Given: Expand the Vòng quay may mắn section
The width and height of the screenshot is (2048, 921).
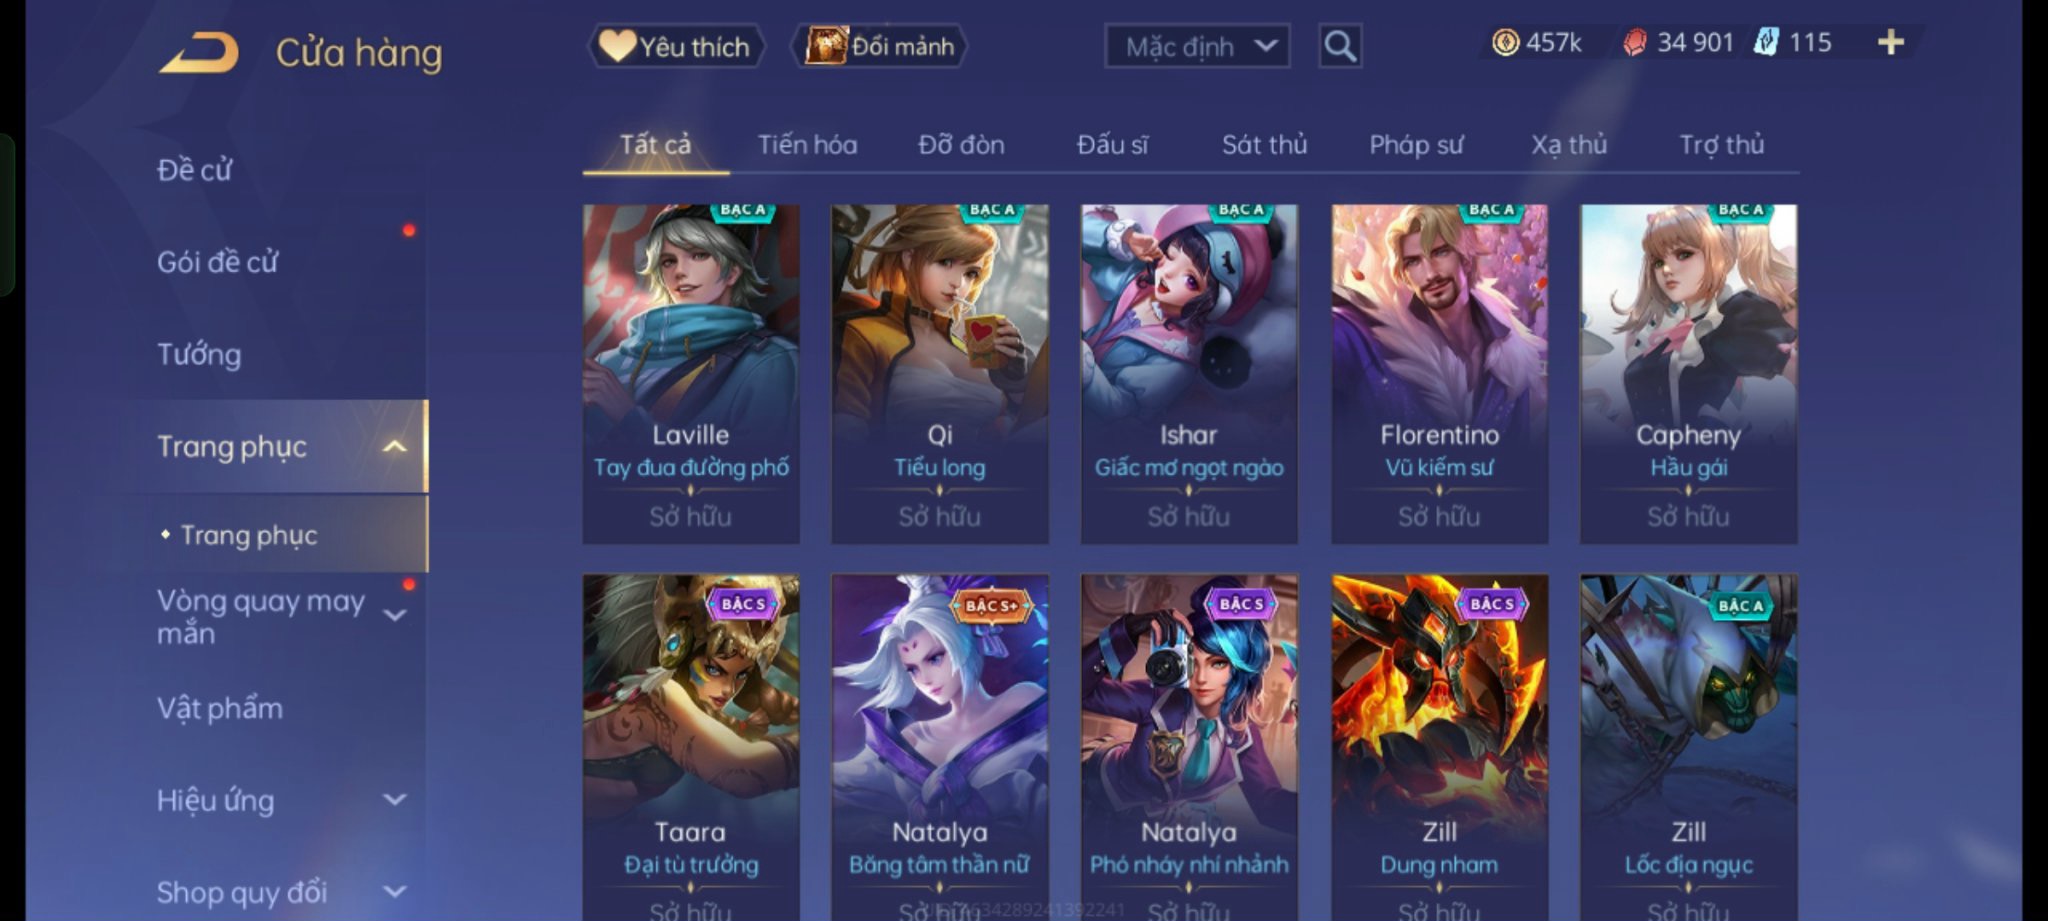Looking at the screenshot, I should [395, 615].
